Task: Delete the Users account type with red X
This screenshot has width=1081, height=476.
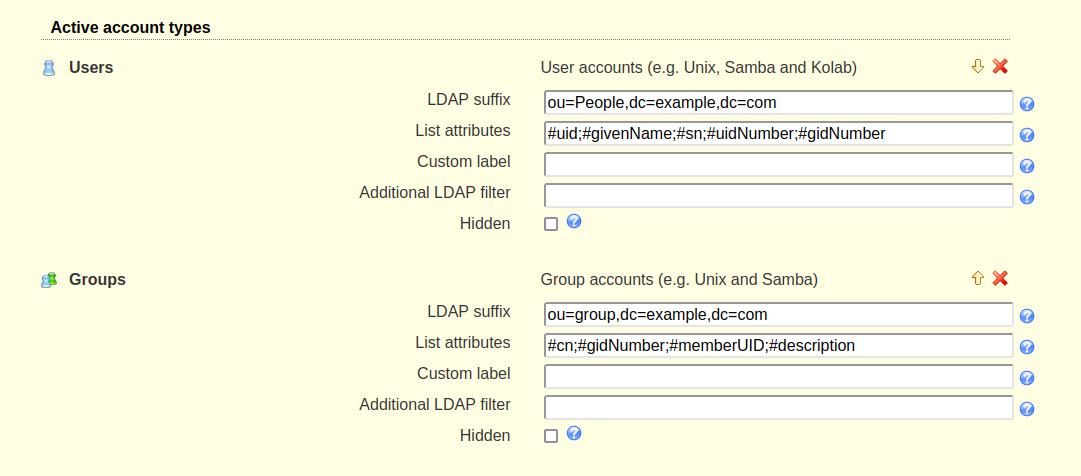Action: tap(1000, 67)
